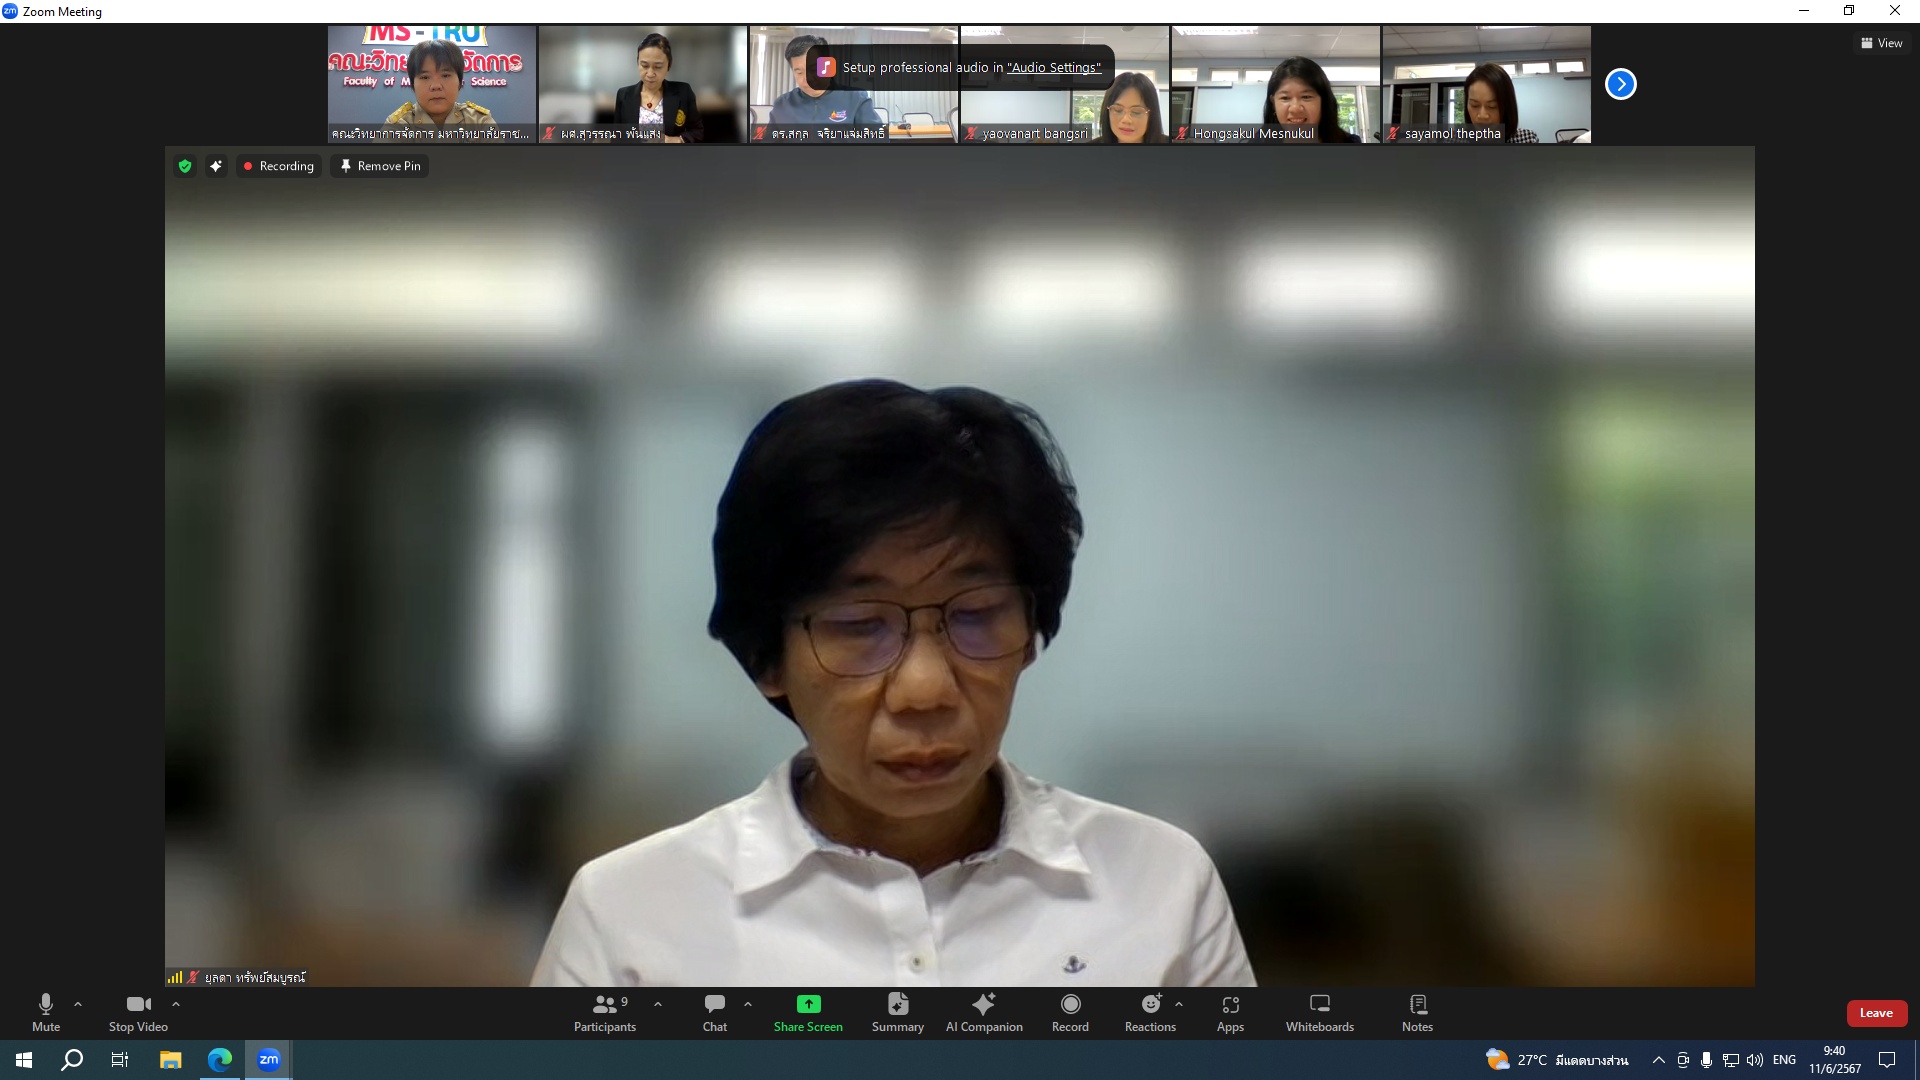Open the View layout menu
The image size is (1920, 1080).
[1882, 43]
